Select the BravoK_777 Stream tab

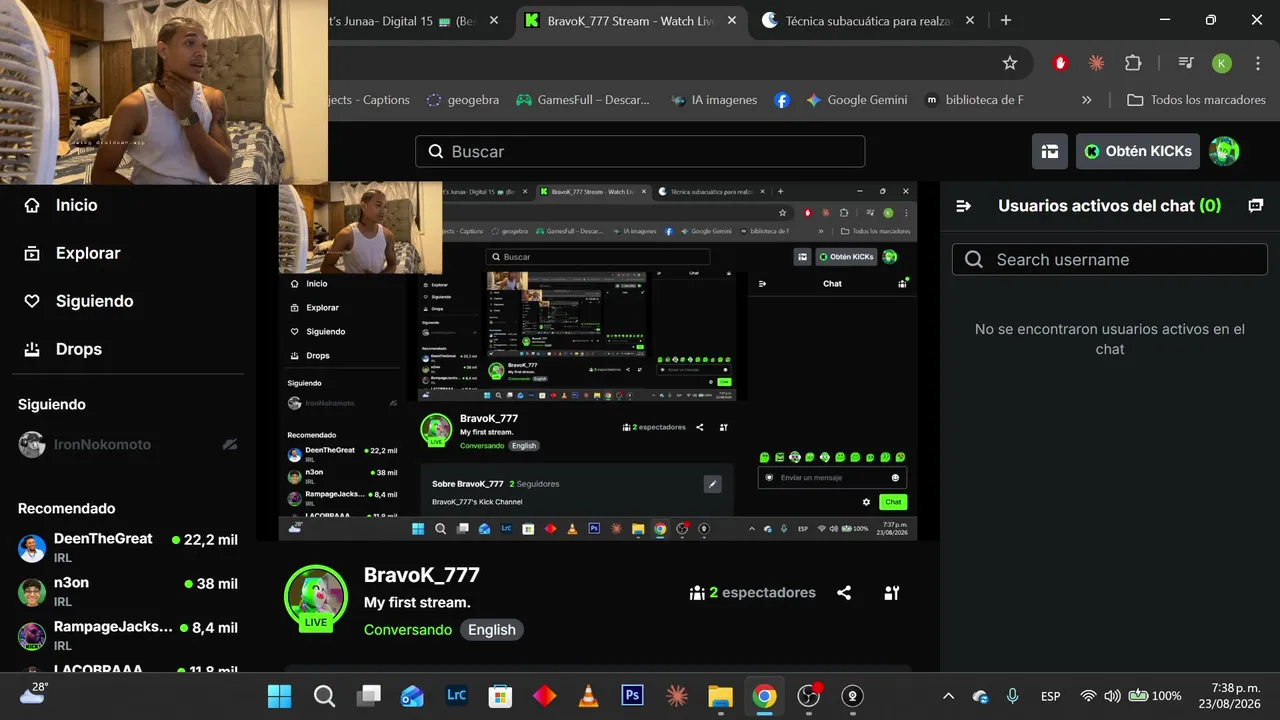pos(630,21)
